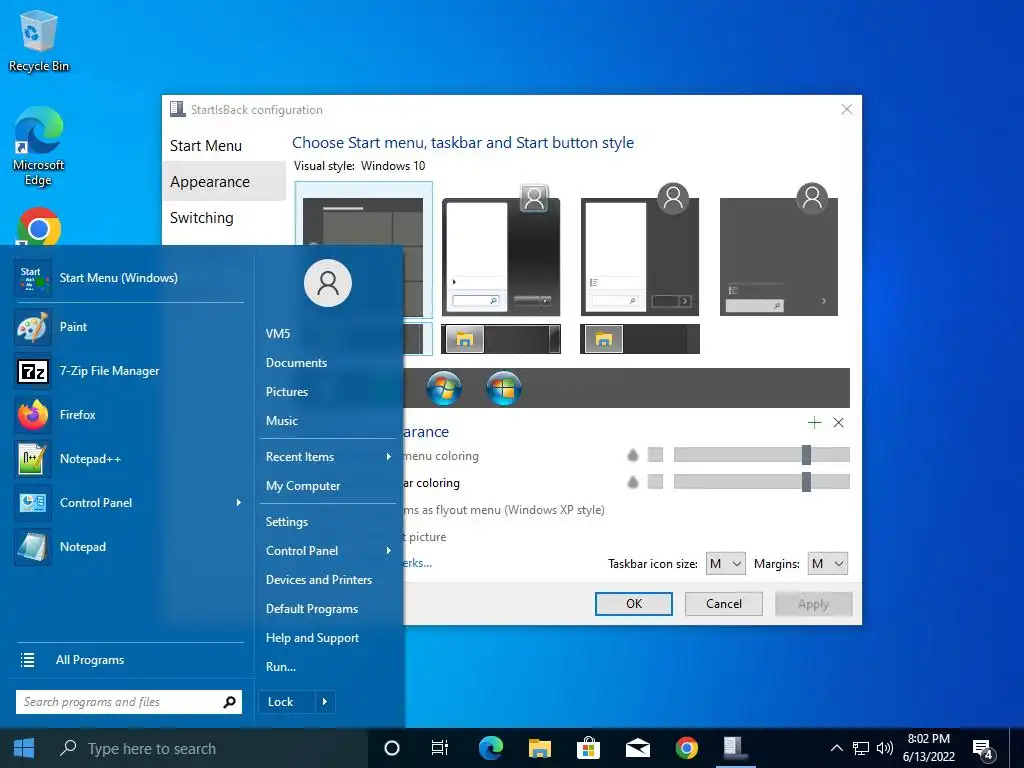
Task: Open Documents from the start menu
Action: coord(296,362)
